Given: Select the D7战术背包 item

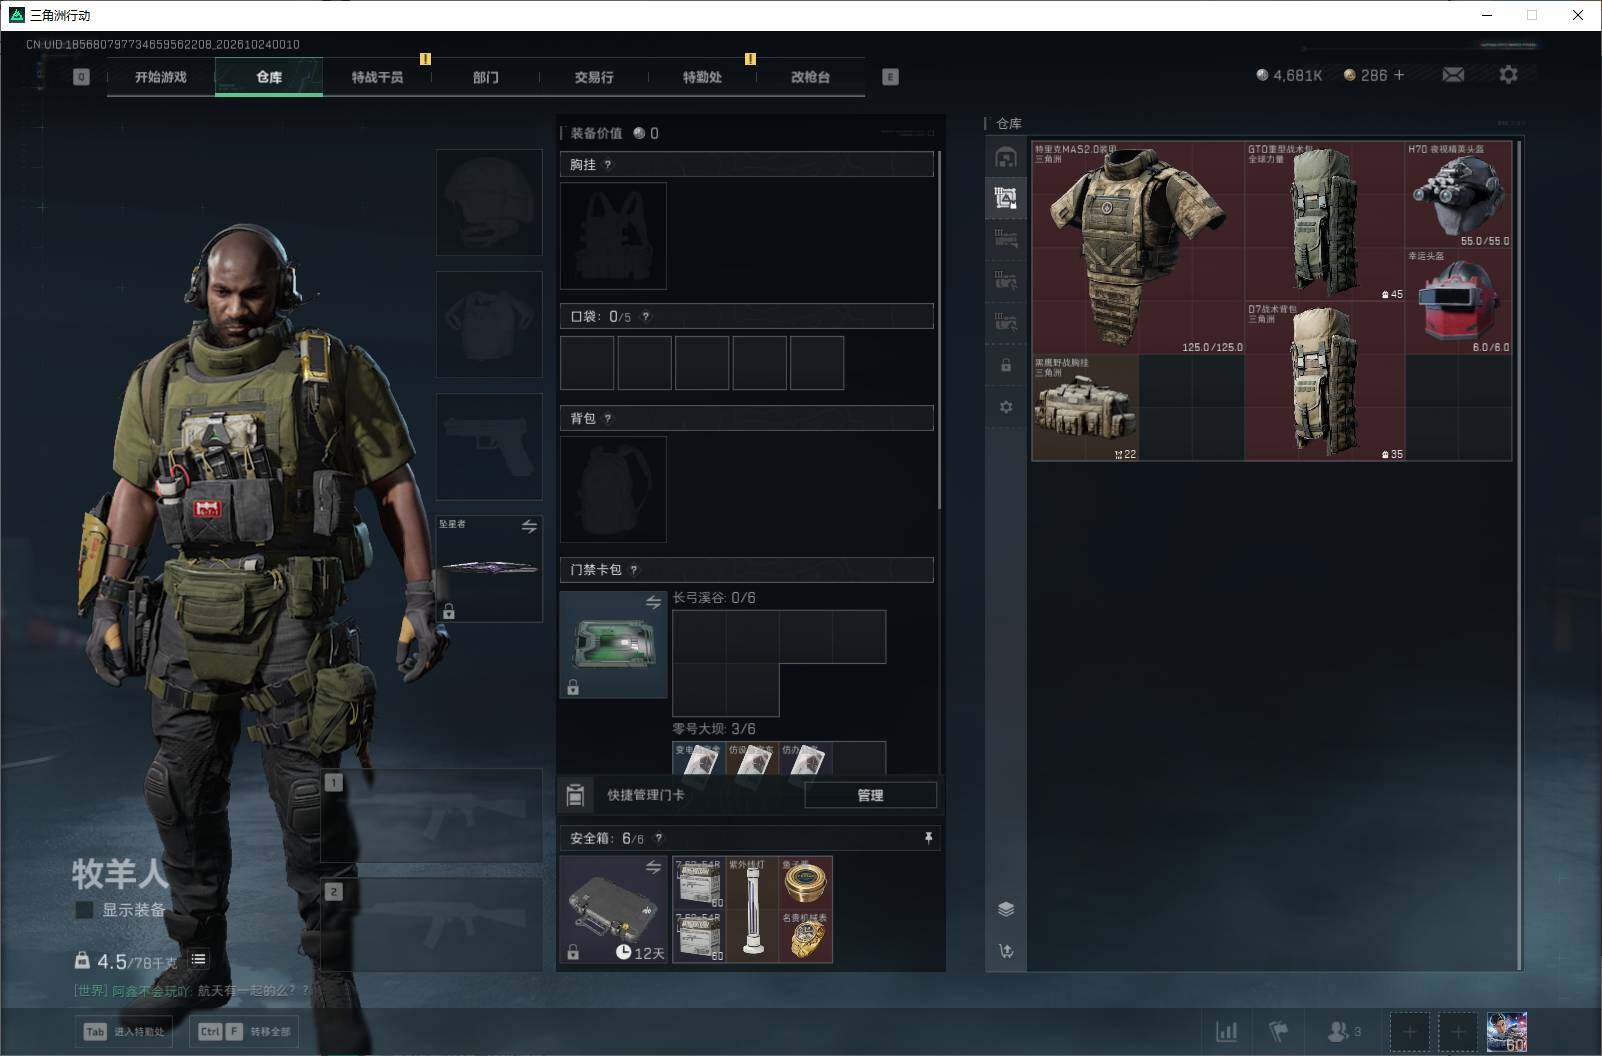Looking at the screenshot, I should [1325, 381].
